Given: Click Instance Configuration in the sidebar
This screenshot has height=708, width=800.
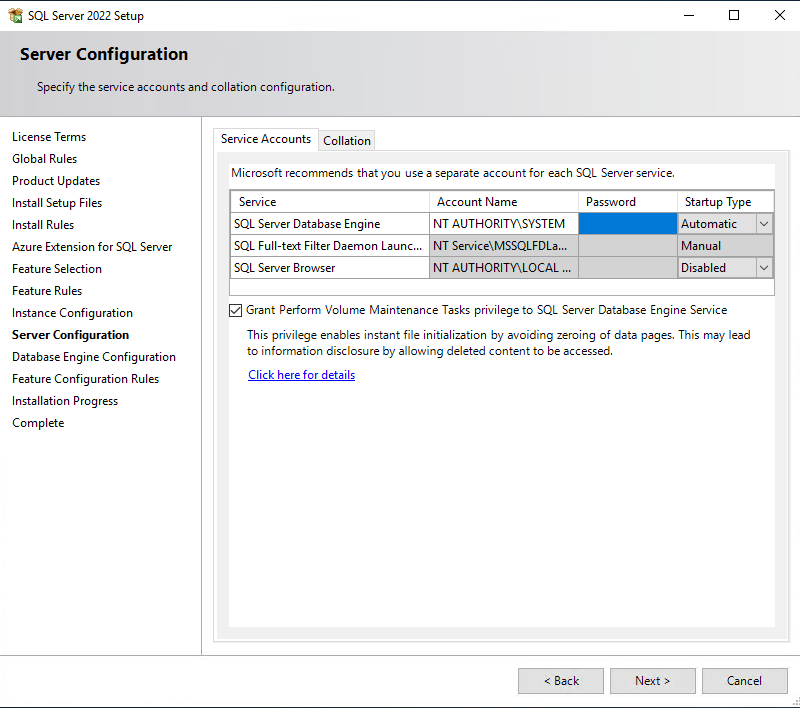Looking at the screenshot, I should point(72,313).
